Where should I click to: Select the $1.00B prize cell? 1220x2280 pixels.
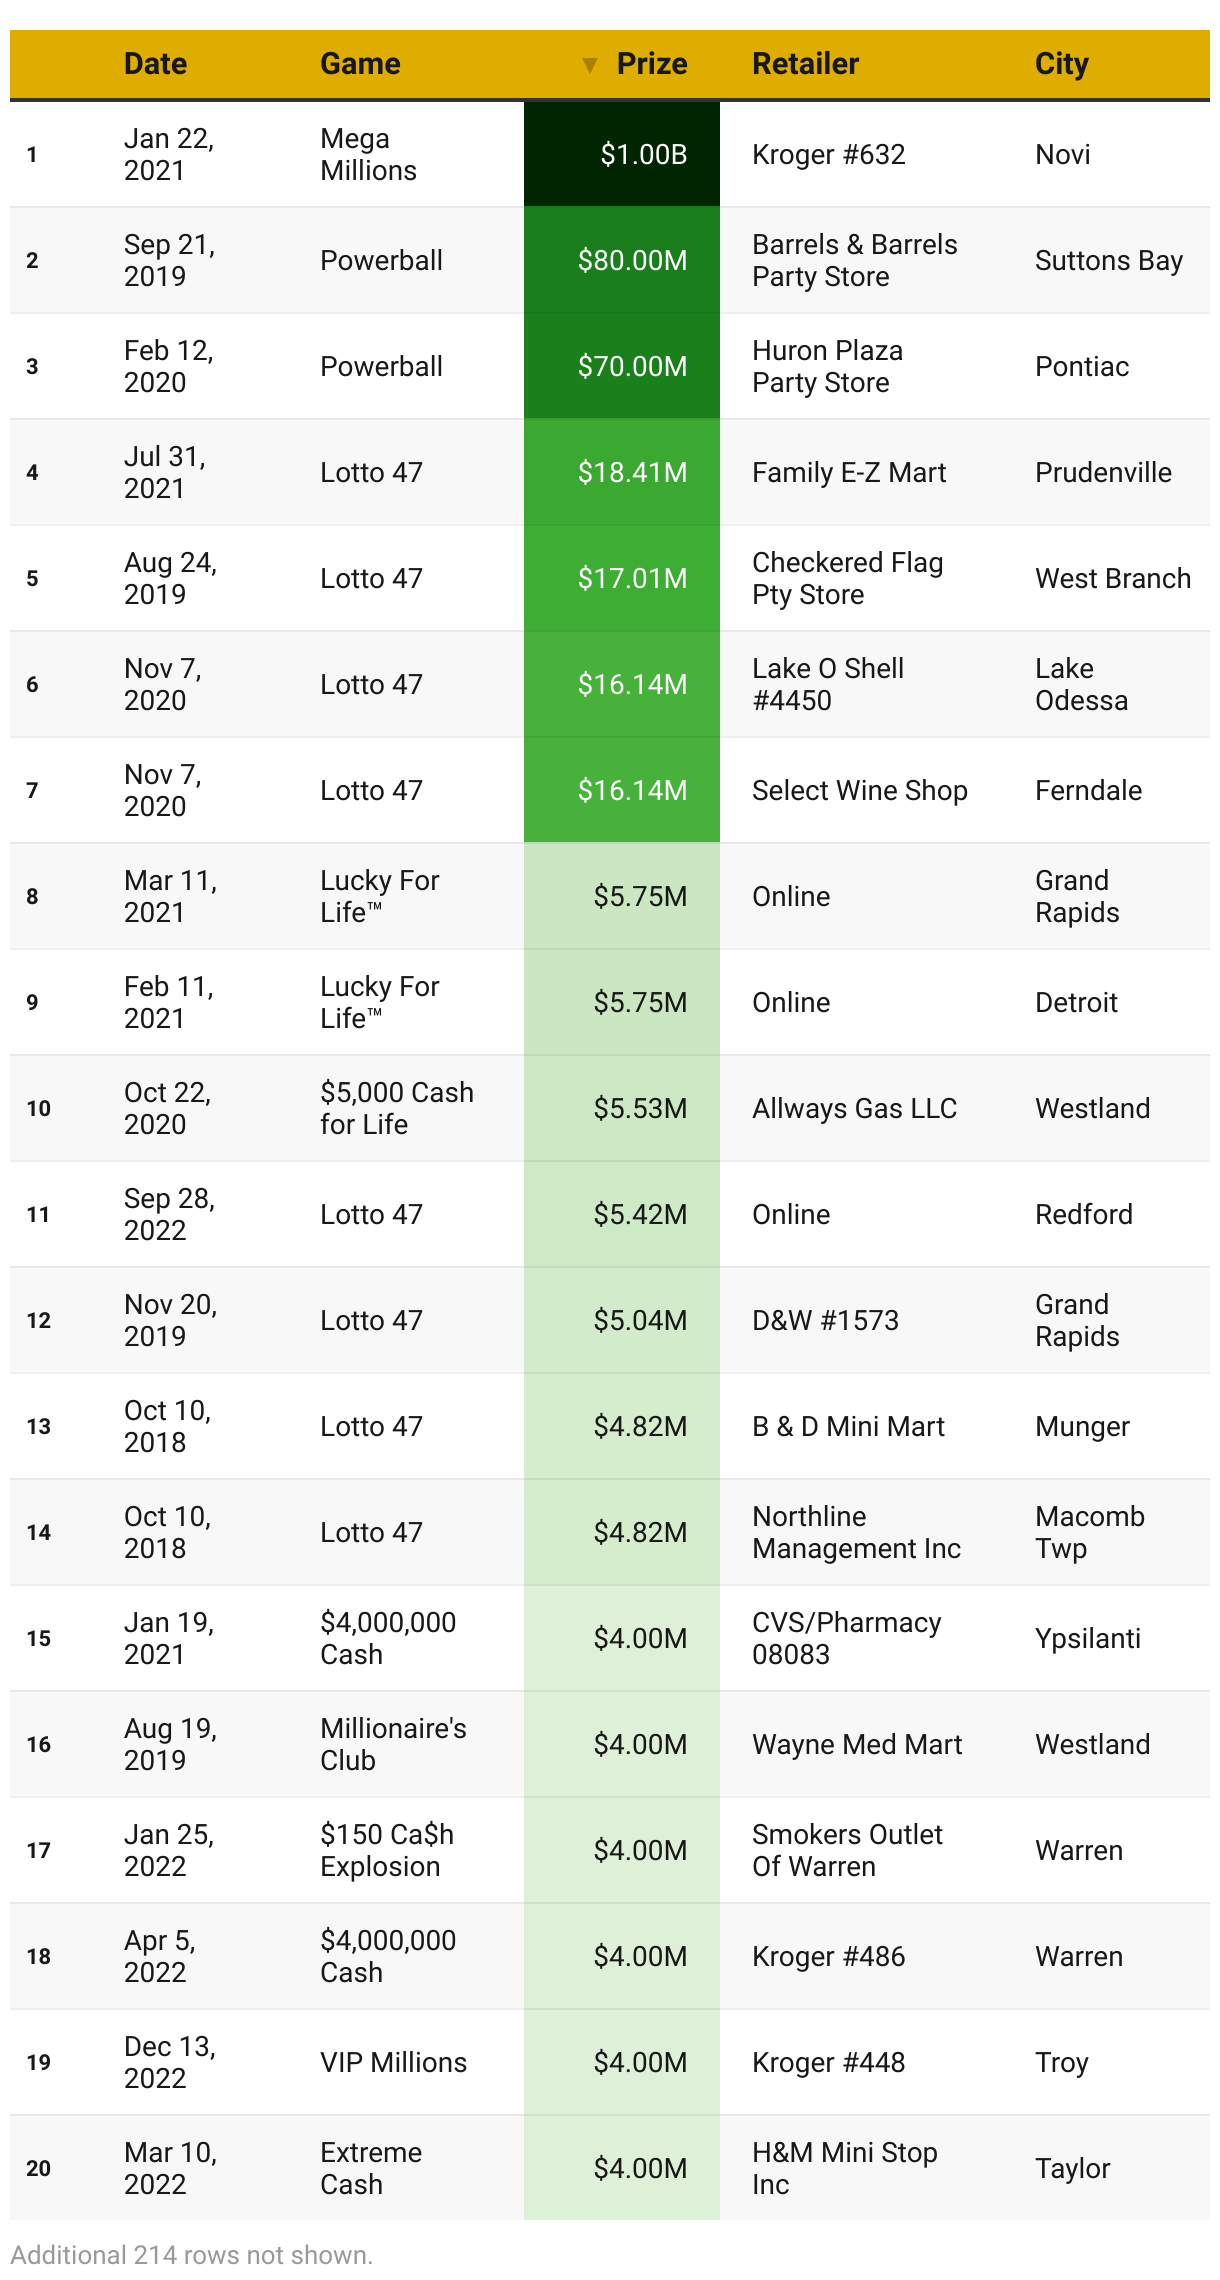(622, 155)
